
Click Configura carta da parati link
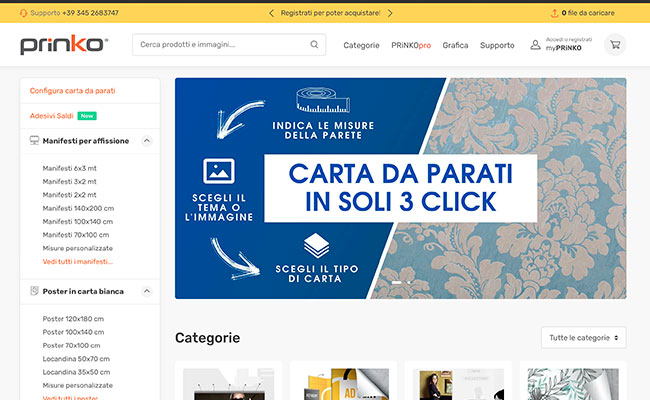point(73,91)
